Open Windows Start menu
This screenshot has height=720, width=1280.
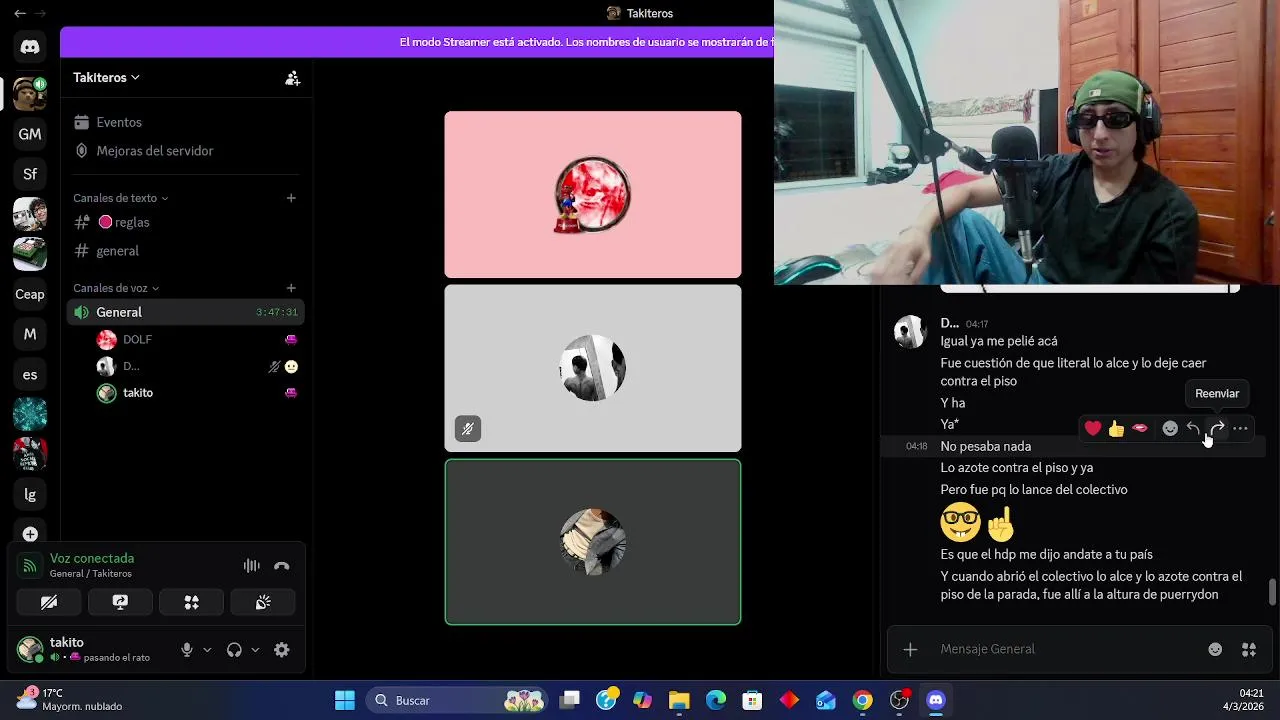[345, 700]
